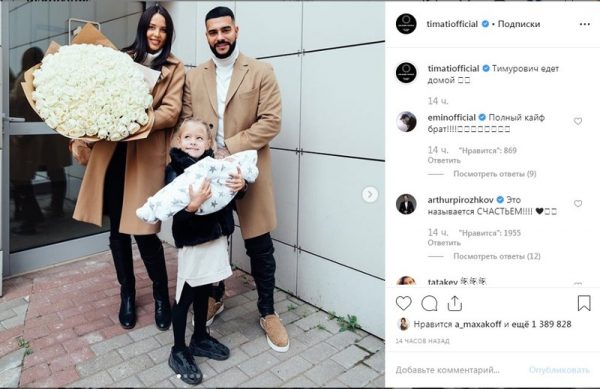
Task: Expand the 12 replies under arthurpirozhkov
Action: [497, 256]
